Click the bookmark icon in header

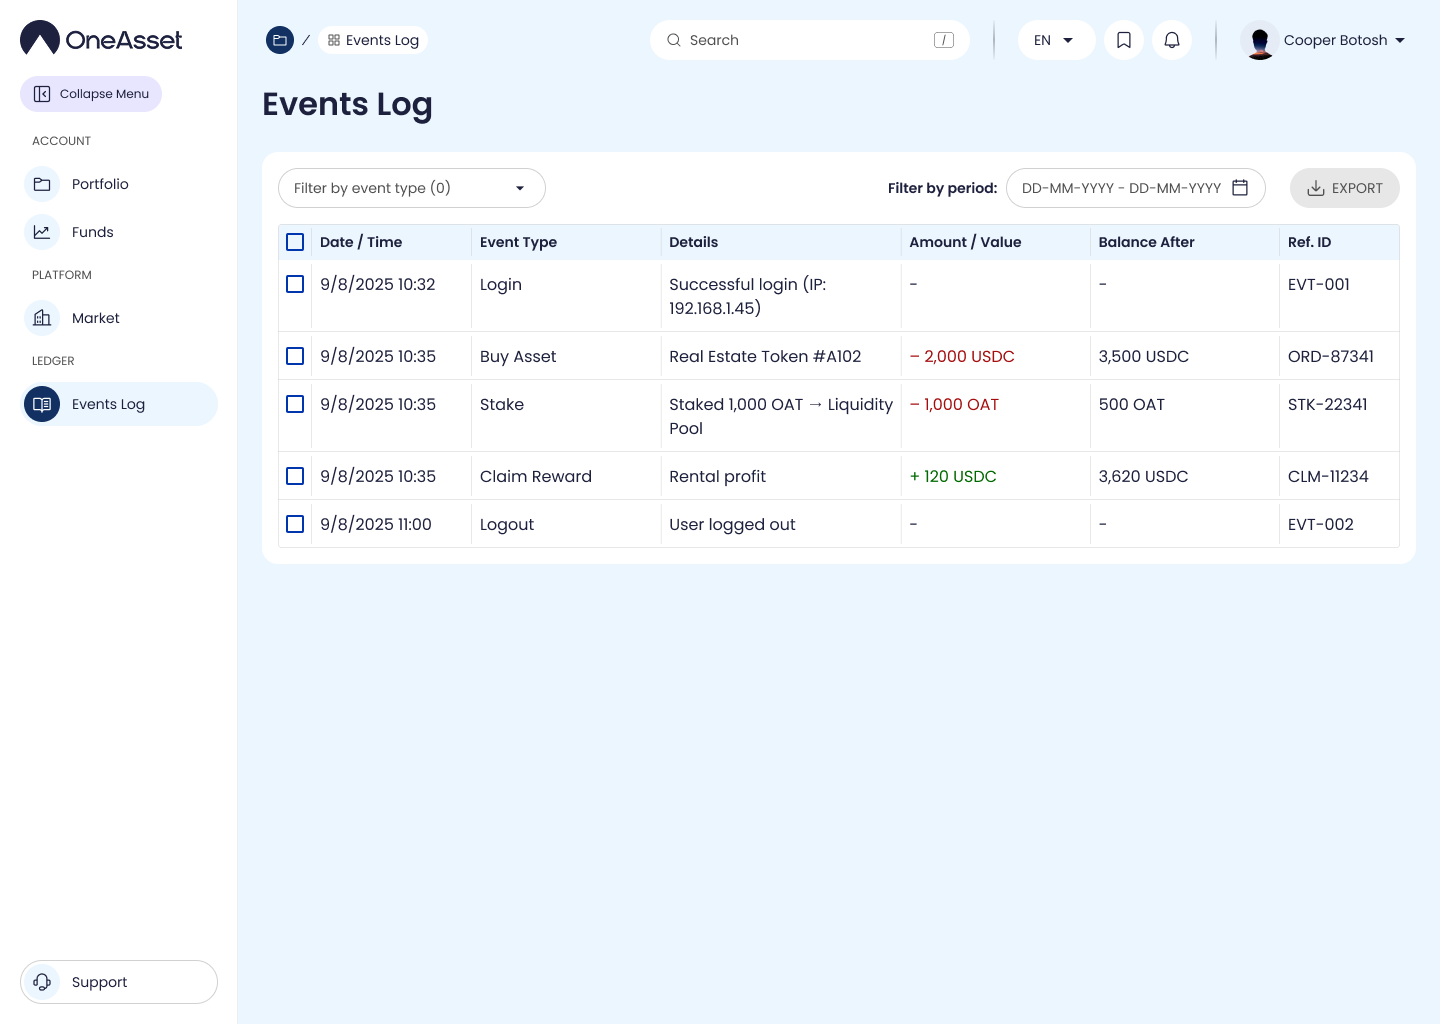1124,40
